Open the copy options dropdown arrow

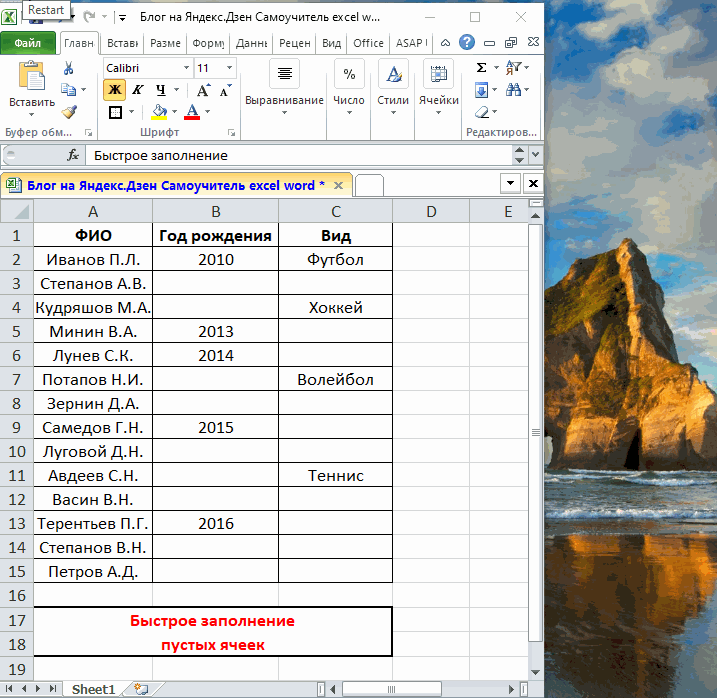click(x=83, y=90)
